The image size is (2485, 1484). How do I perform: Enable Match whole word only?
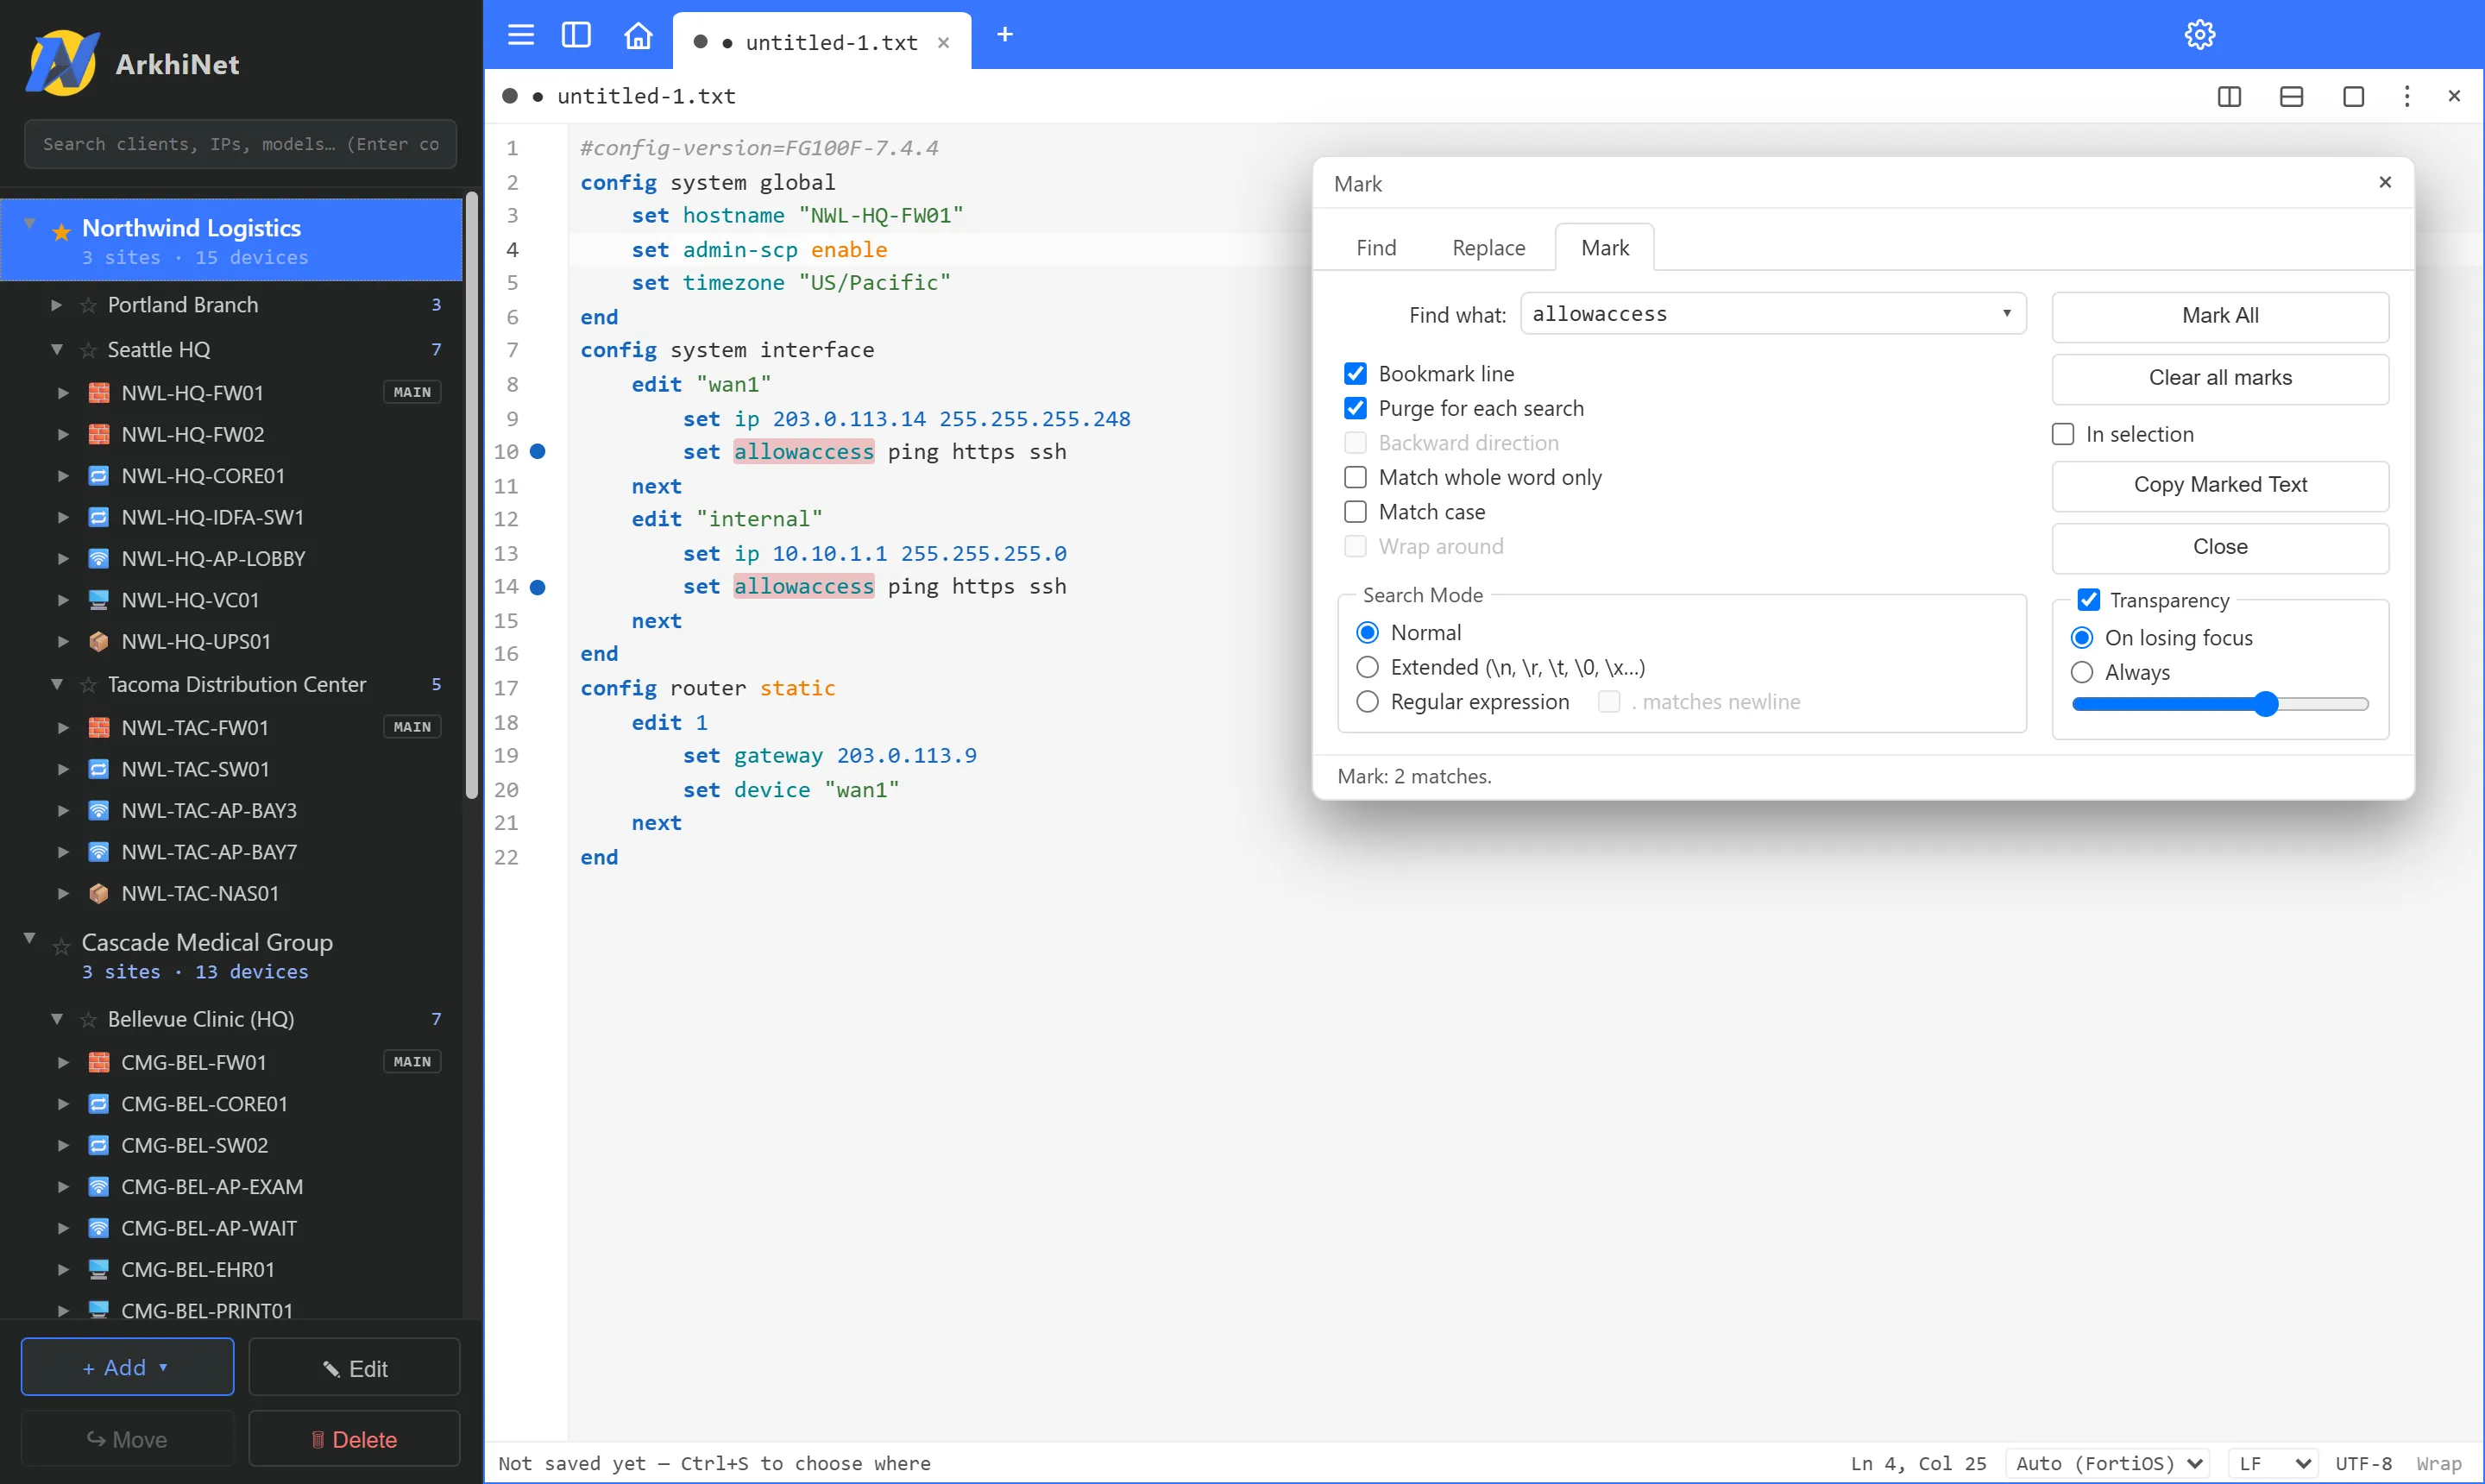(x=1355, y=477)
